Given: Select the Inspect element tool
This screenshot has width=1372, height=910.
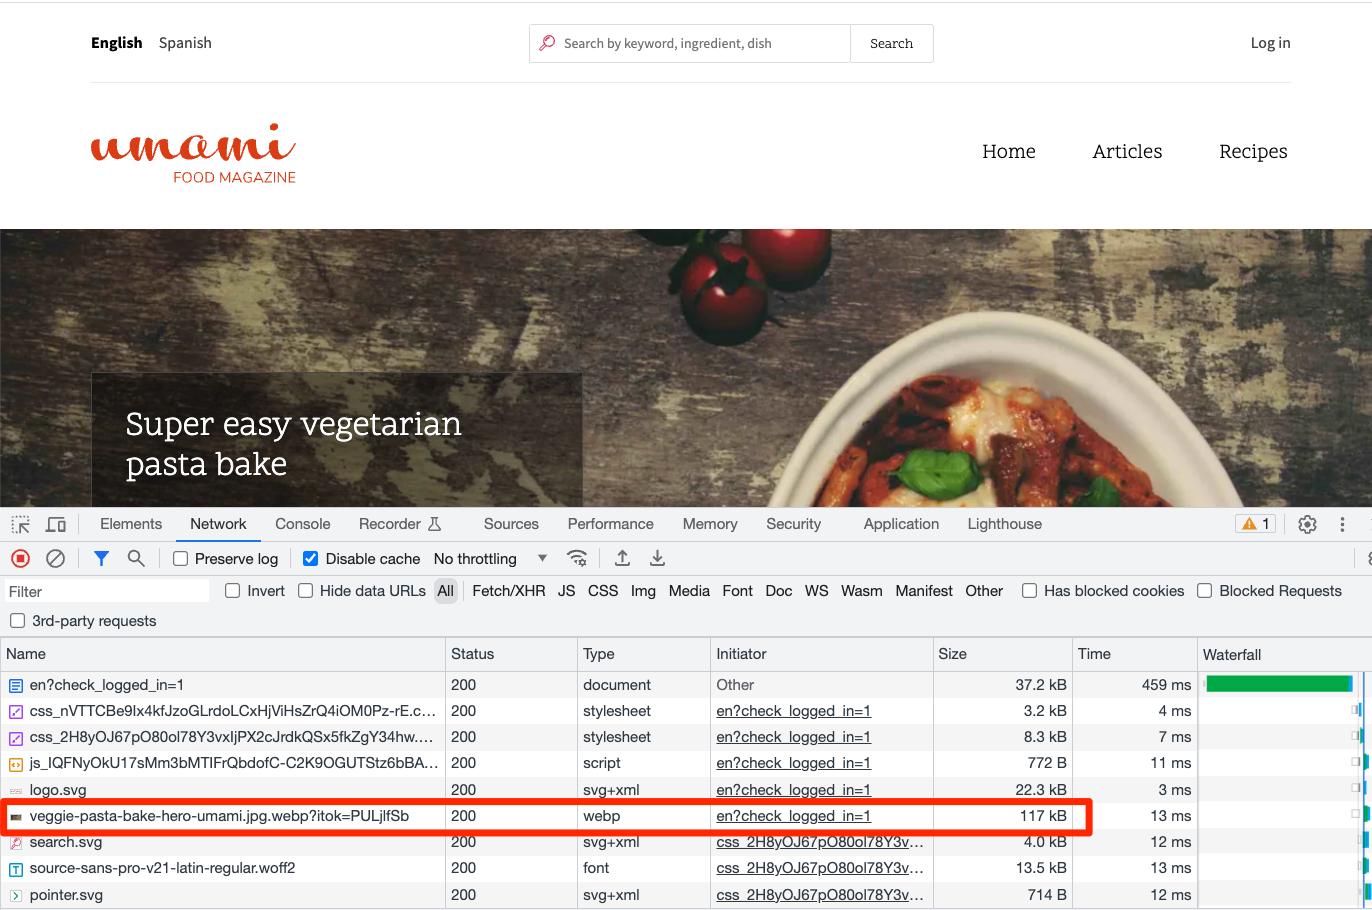Looking at the screenshot, I should pyautogui.click(x=20, y=523).
